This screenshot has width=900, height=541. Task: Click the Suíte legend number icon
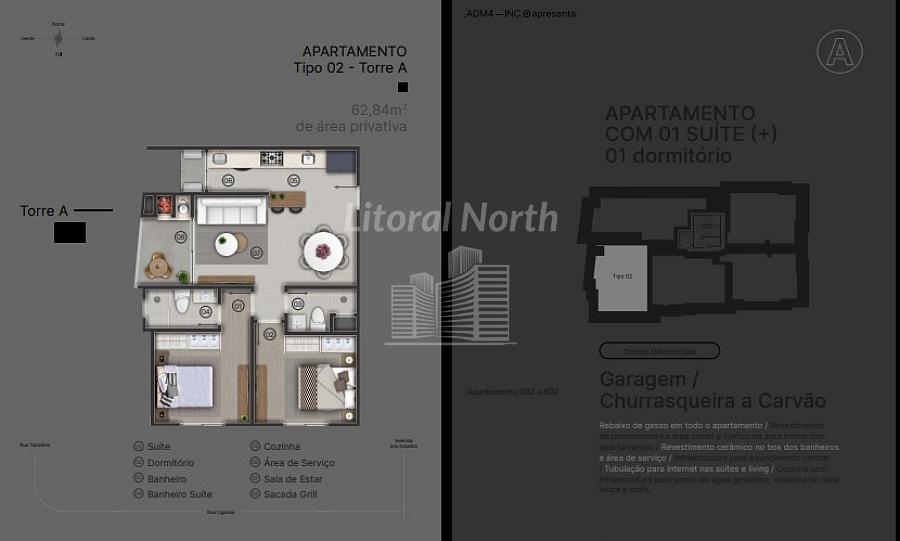coord(138,446)
